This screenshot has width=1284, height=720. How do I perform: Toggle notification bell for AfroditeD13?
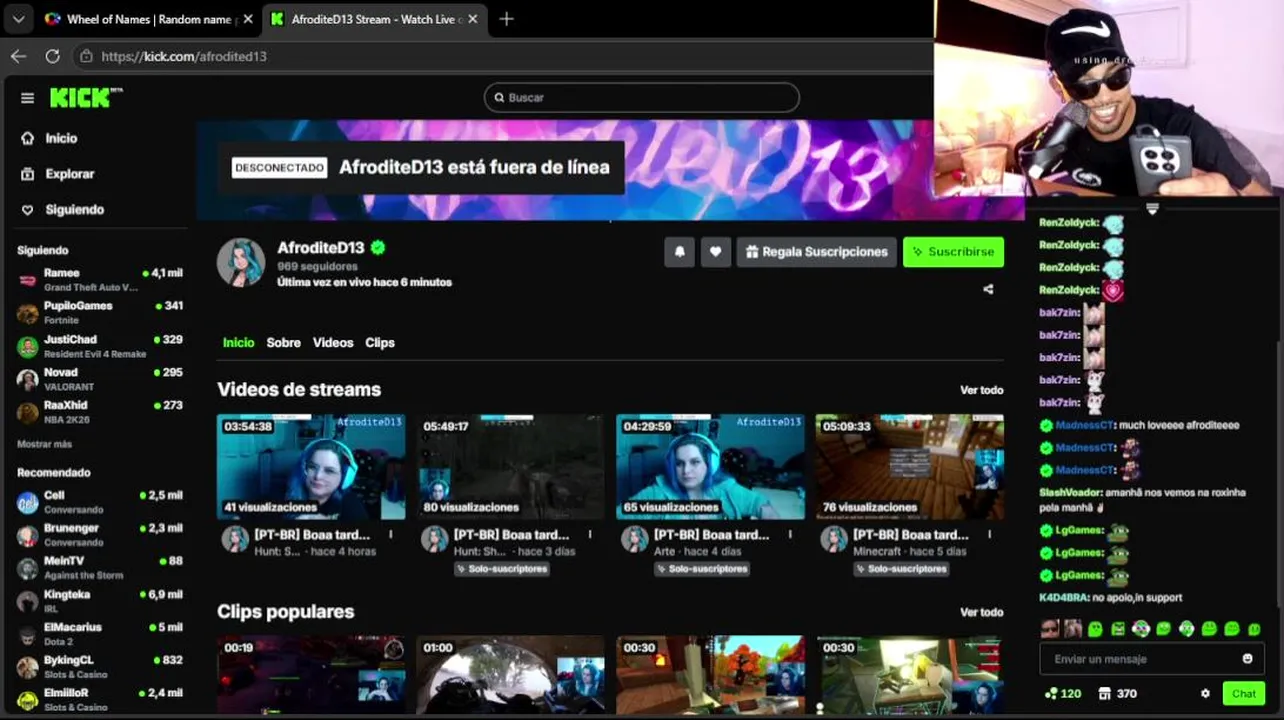click(679, 252)
